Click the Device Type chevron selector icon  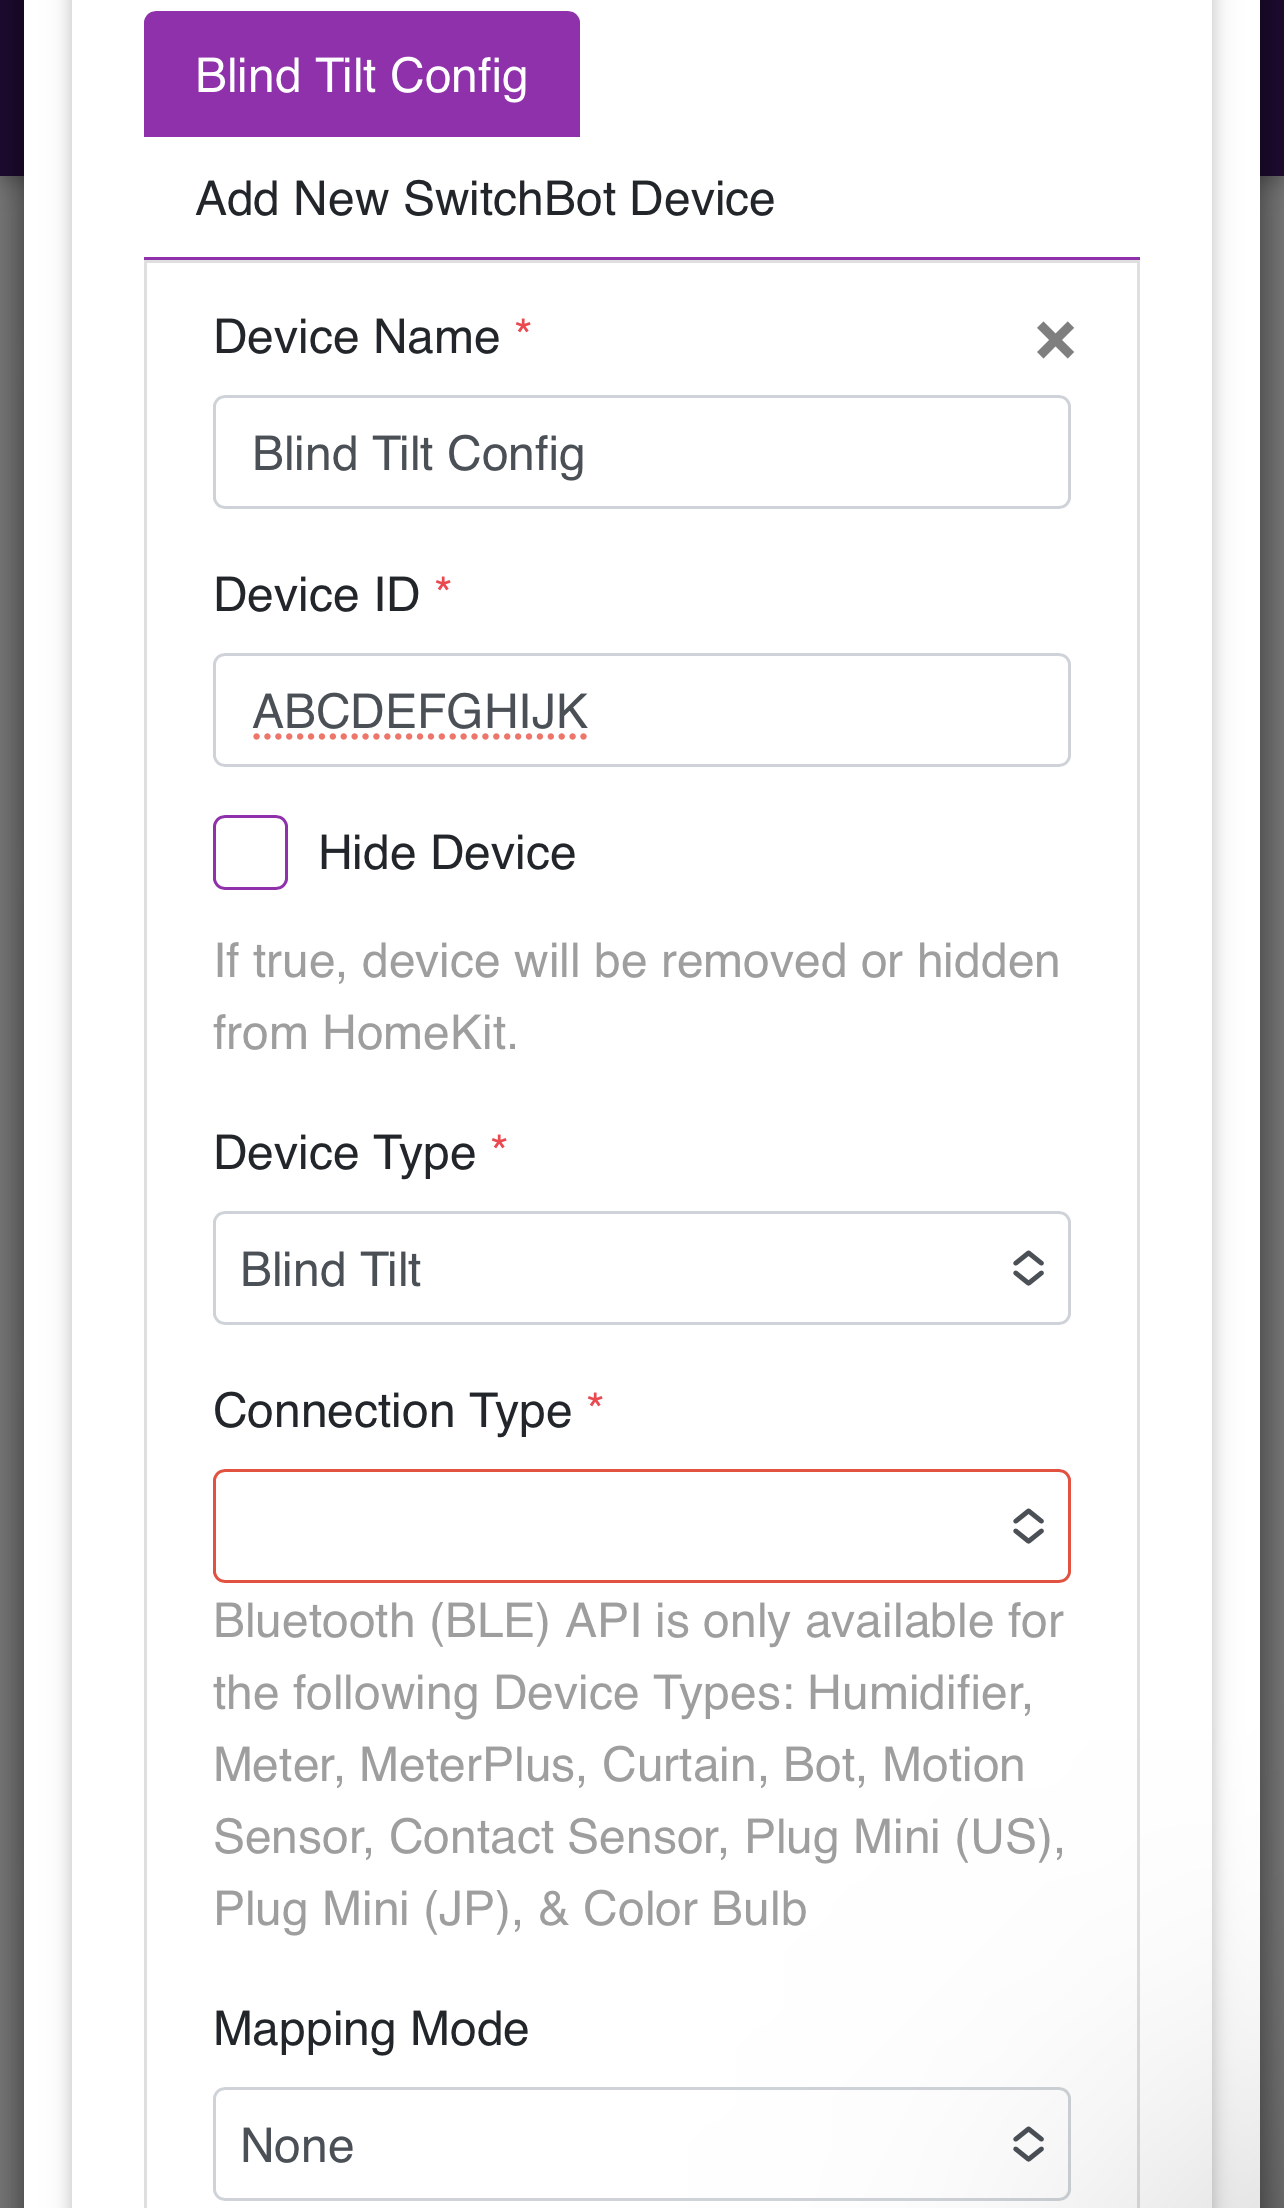pos(1028,1268)
